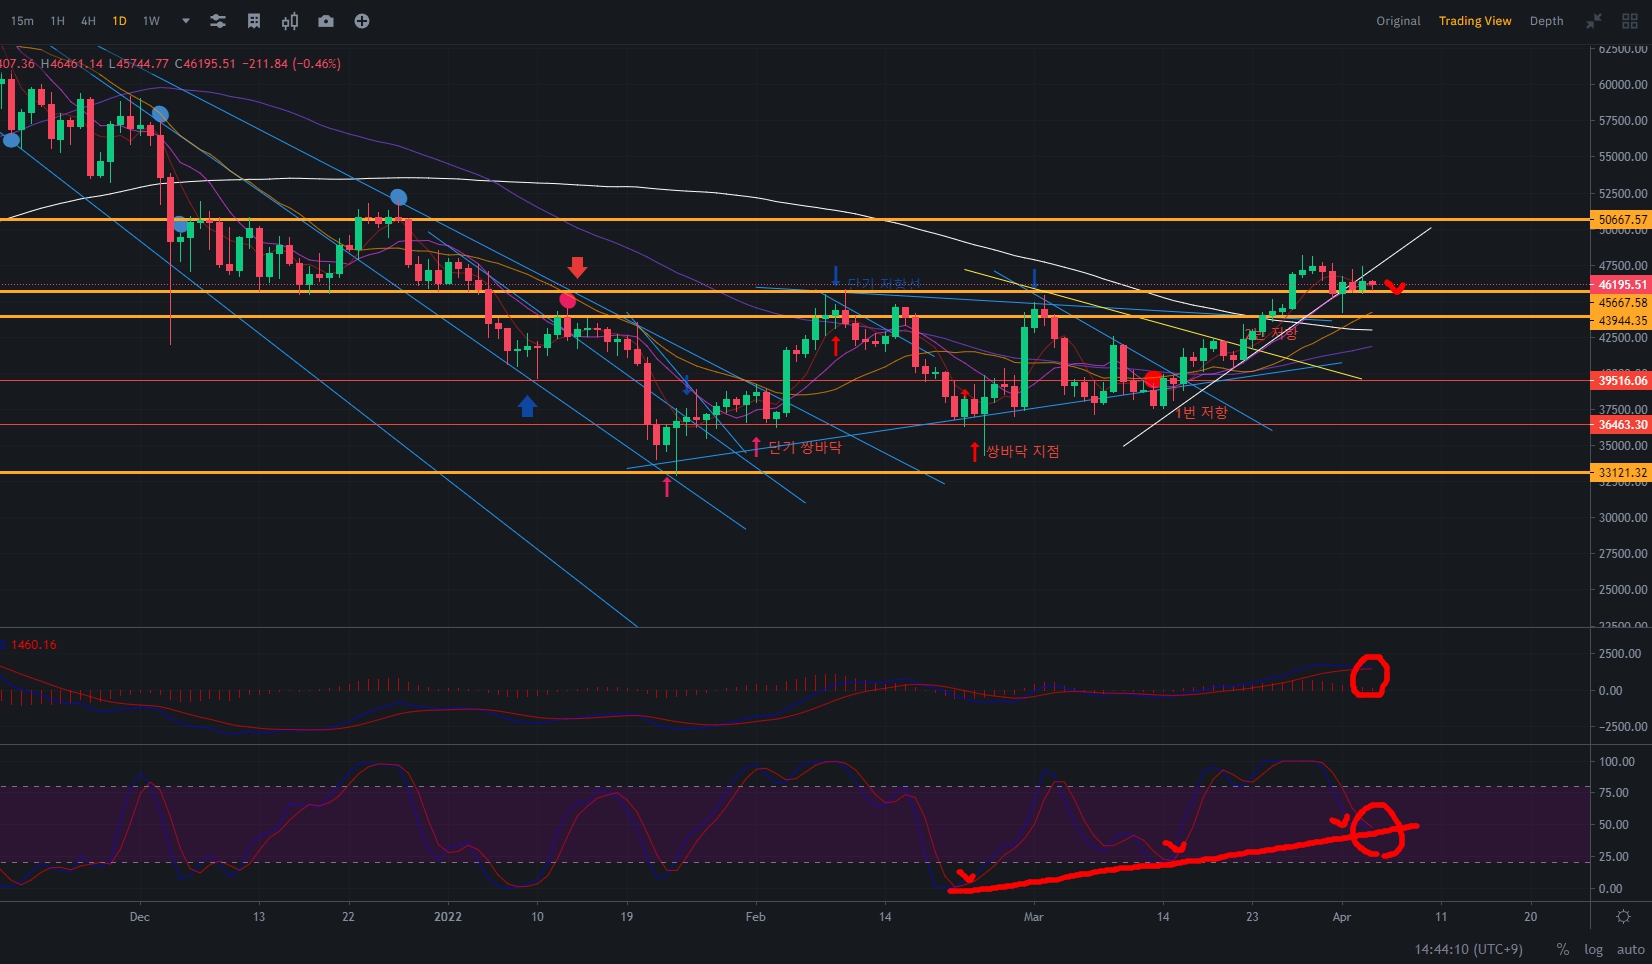Screen dimensions: 1652x964
Task: Open time axis settings gear icon
Action: [1623, 917]
